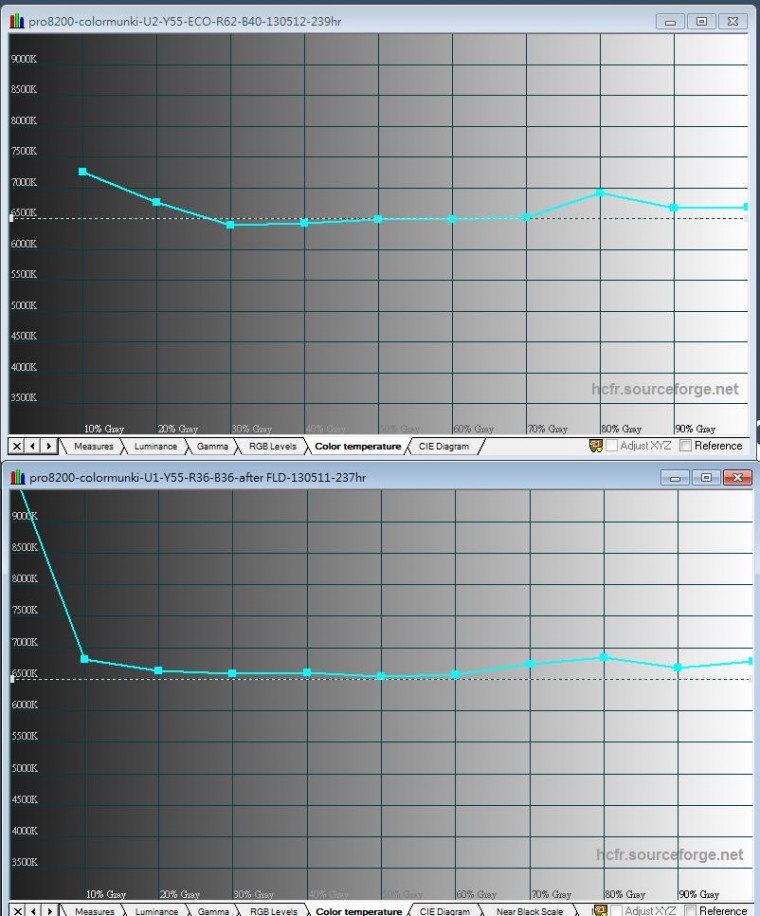Select the Gamma tab in the top window
Viewport: 760px width, 916px height.
point(212,446)
